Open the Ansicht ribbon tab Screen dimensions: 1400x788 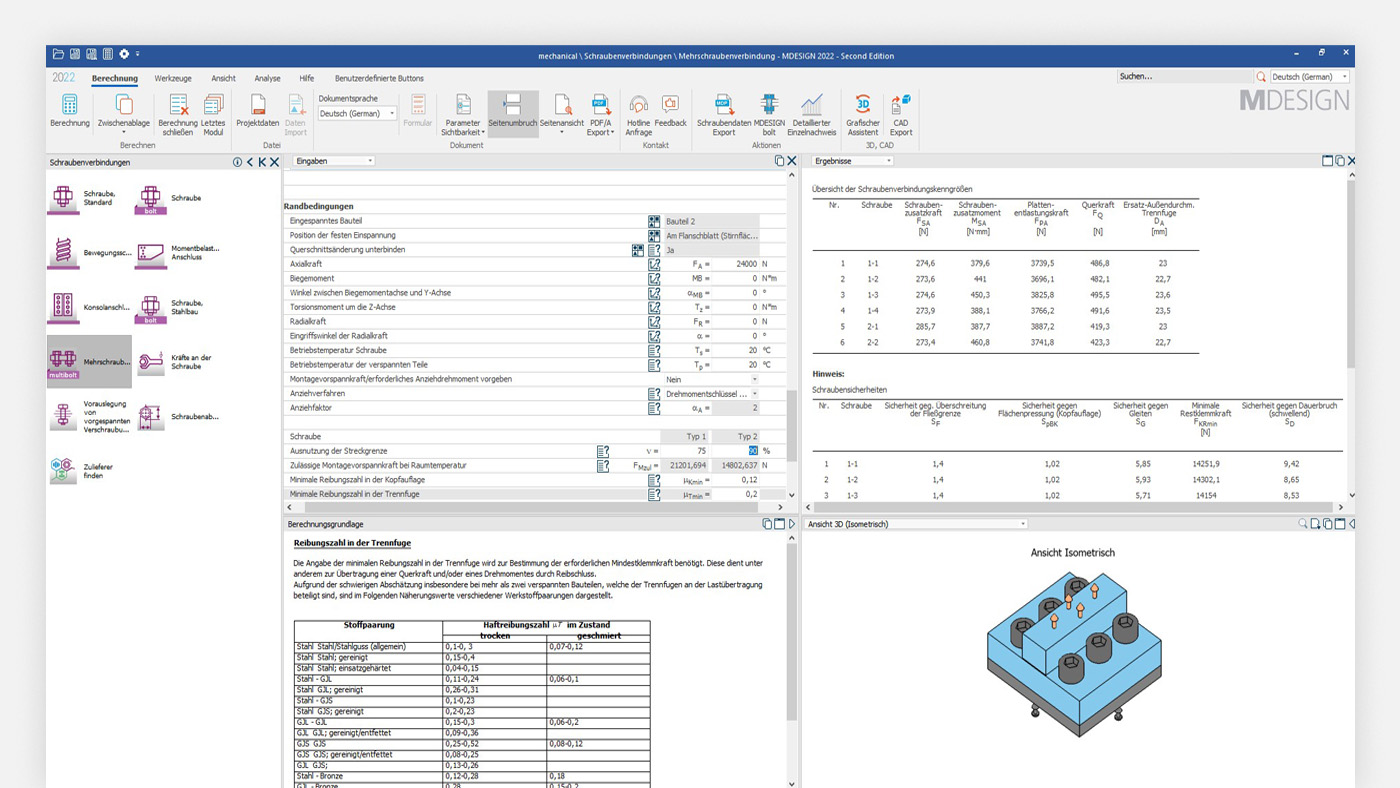(x=224, y=78)
